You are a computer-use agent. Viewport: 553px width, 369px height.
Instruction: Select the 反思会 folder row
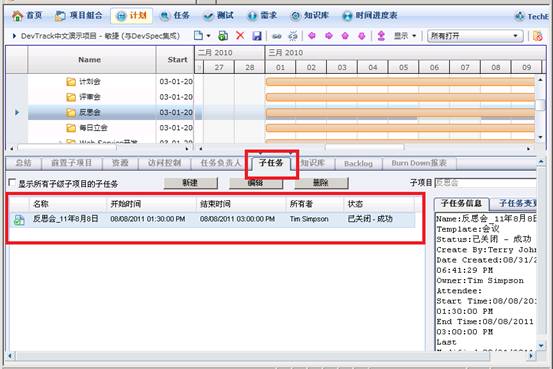pos(110,112)
